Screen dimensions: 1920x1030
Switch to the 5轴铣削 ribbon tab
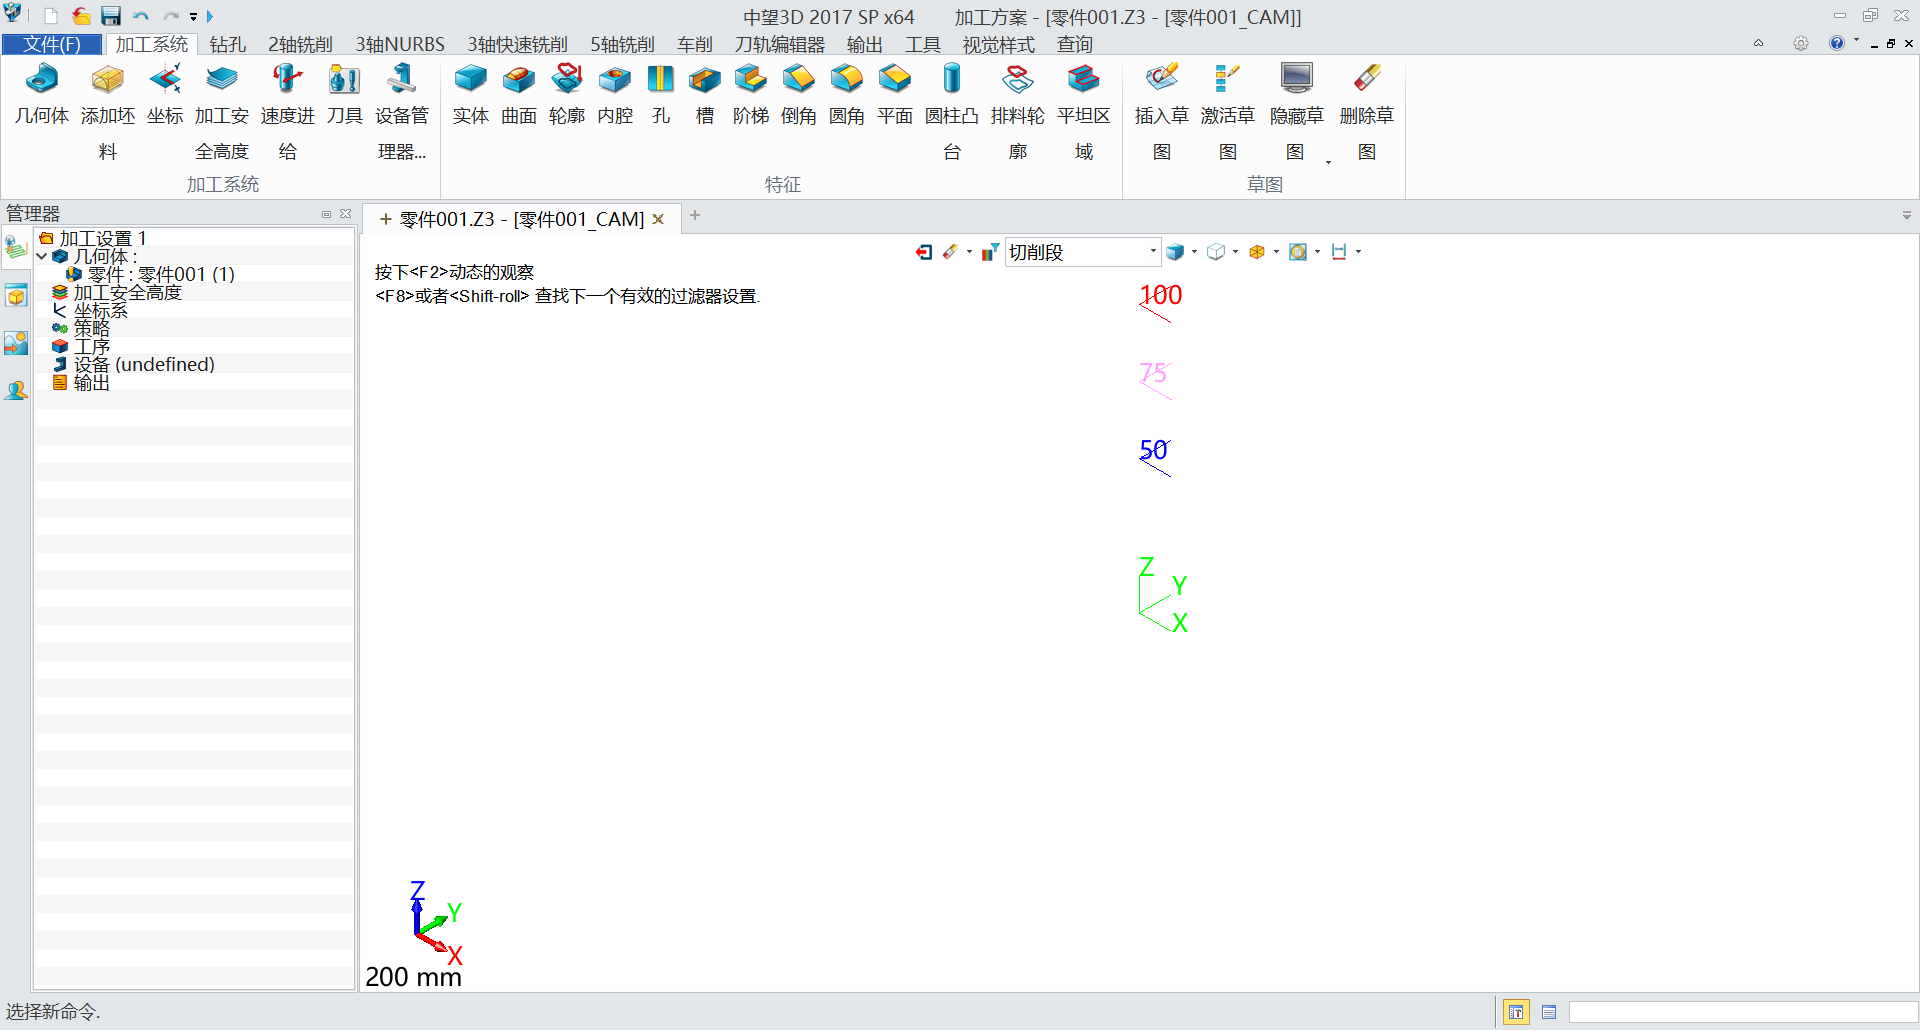pos(622,44)
